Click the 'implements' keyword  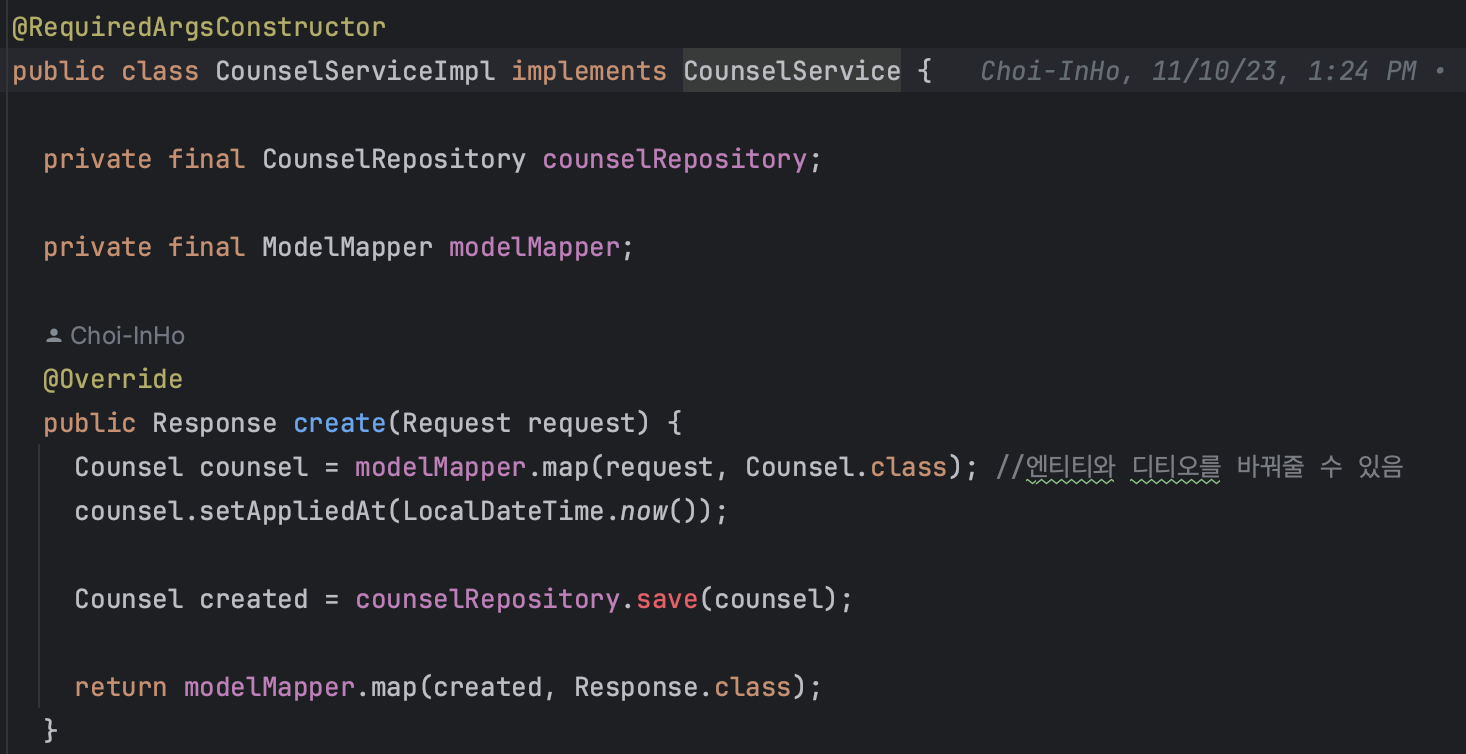click(589, 71)
